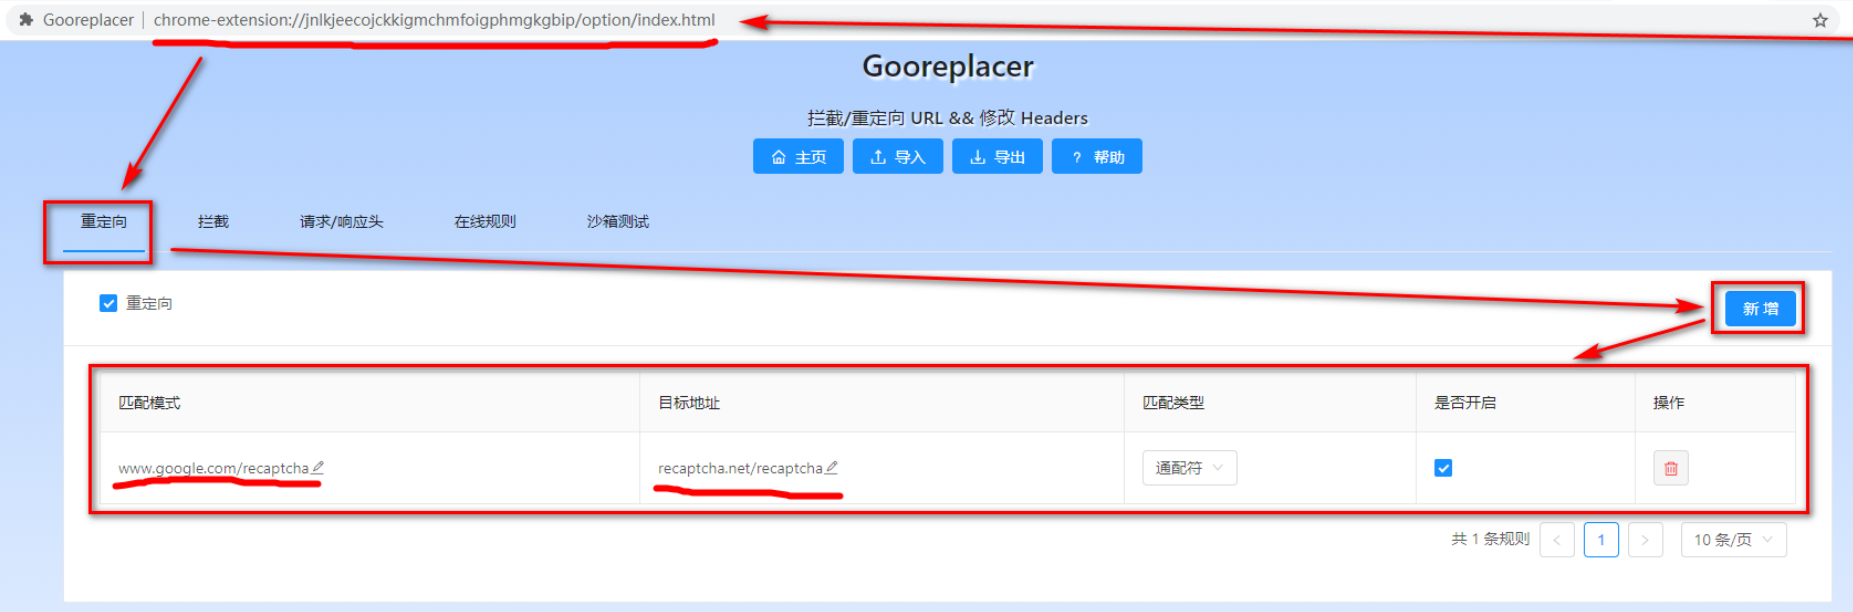The height and width of the screenshot is (612, 1853).
Task: Click the Gooreplacer extension puzzle icon
Action: (26, 19)
